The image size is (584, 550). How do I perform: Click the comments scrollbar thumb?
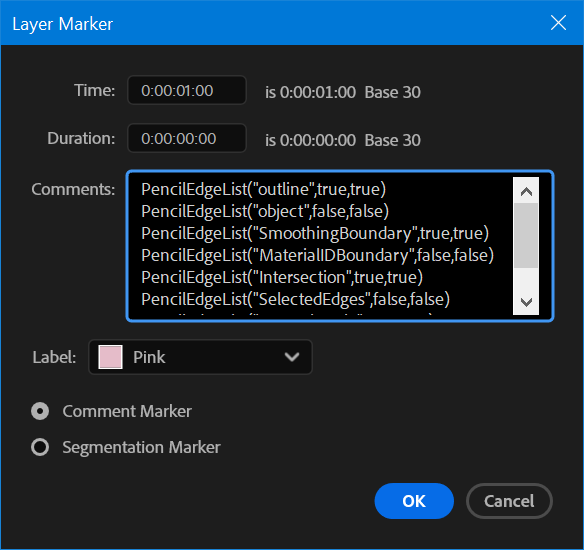coord(526,235)
